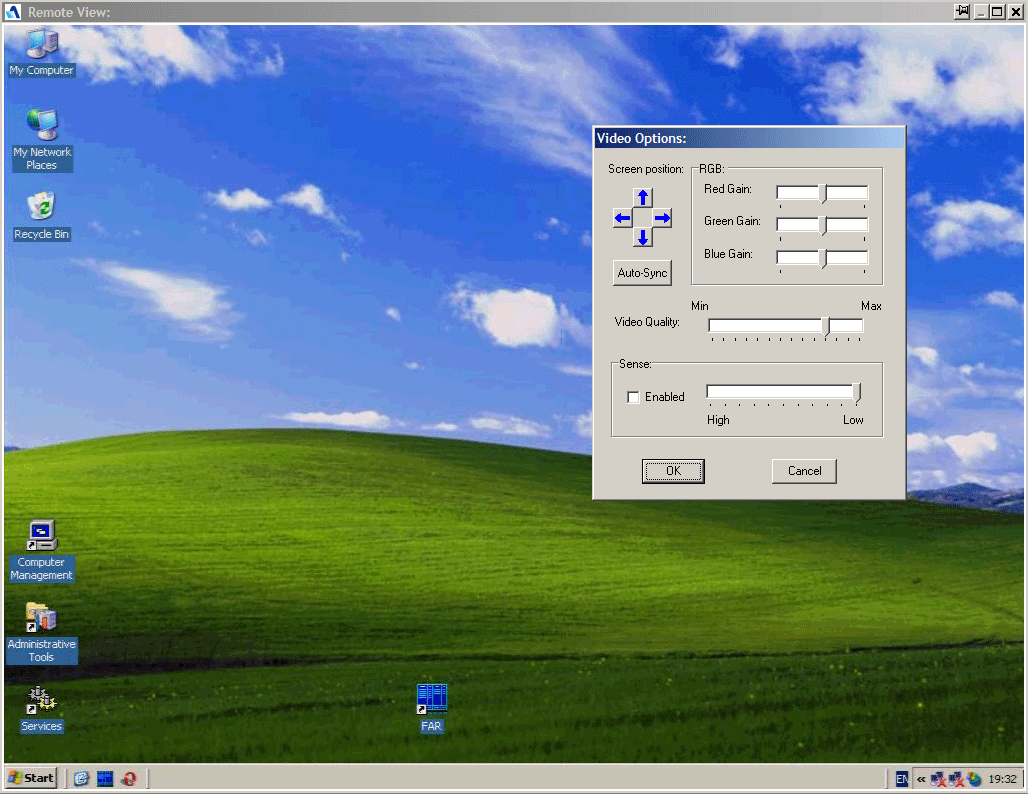This screenshot has height=794, width=1028.
Task: Select the Services desktop shortcut
Action: coord(41,709)
